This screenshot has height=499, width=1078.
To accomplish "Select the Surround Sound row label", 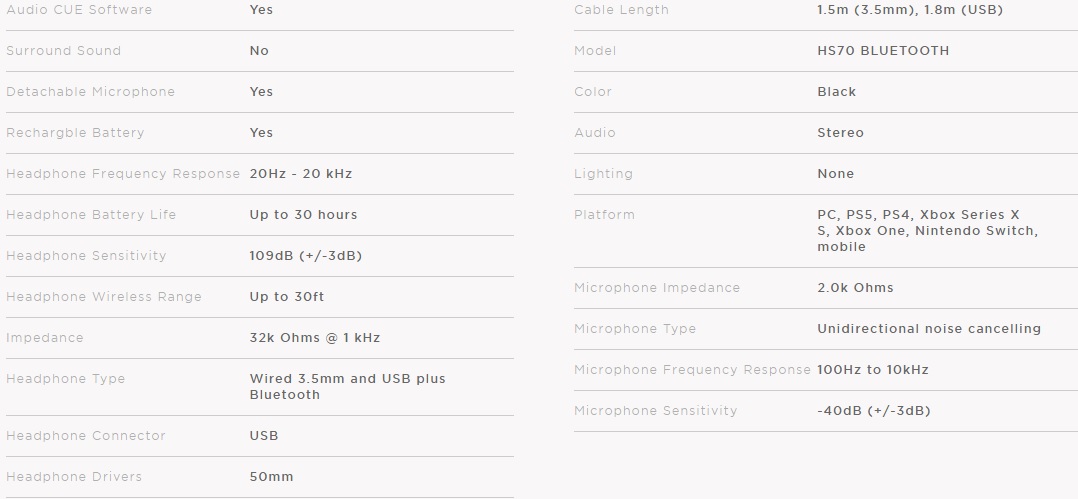I will pos(63,51).
